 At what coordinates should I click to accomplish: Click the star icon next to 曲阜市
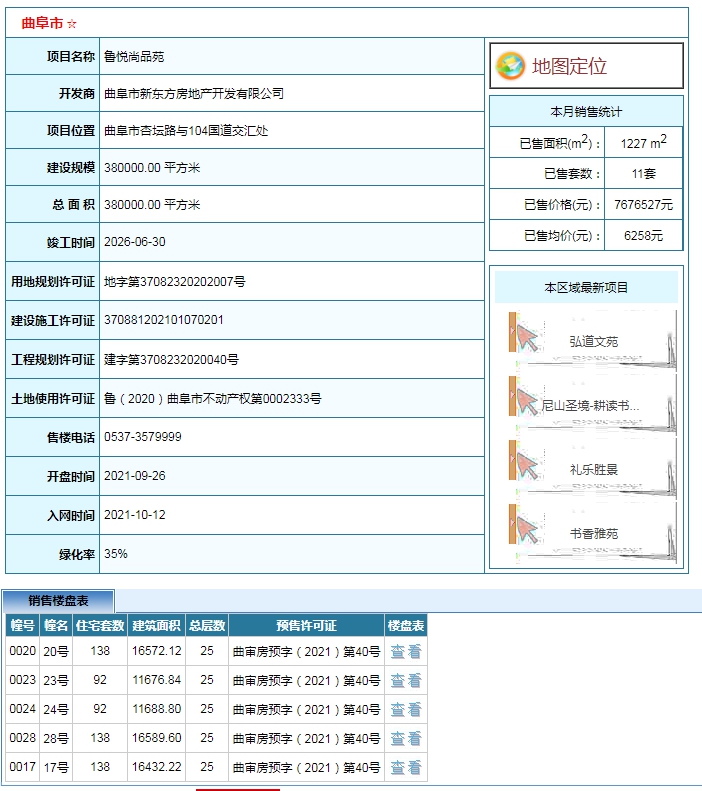(x=72, y=24)
